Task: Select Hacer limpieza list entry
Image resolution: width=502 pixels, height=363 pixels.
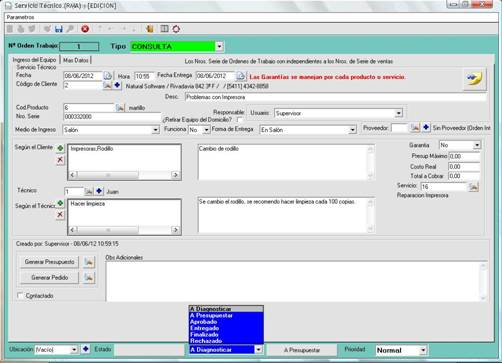Action: pyautogui.click(x=88, y=204)
